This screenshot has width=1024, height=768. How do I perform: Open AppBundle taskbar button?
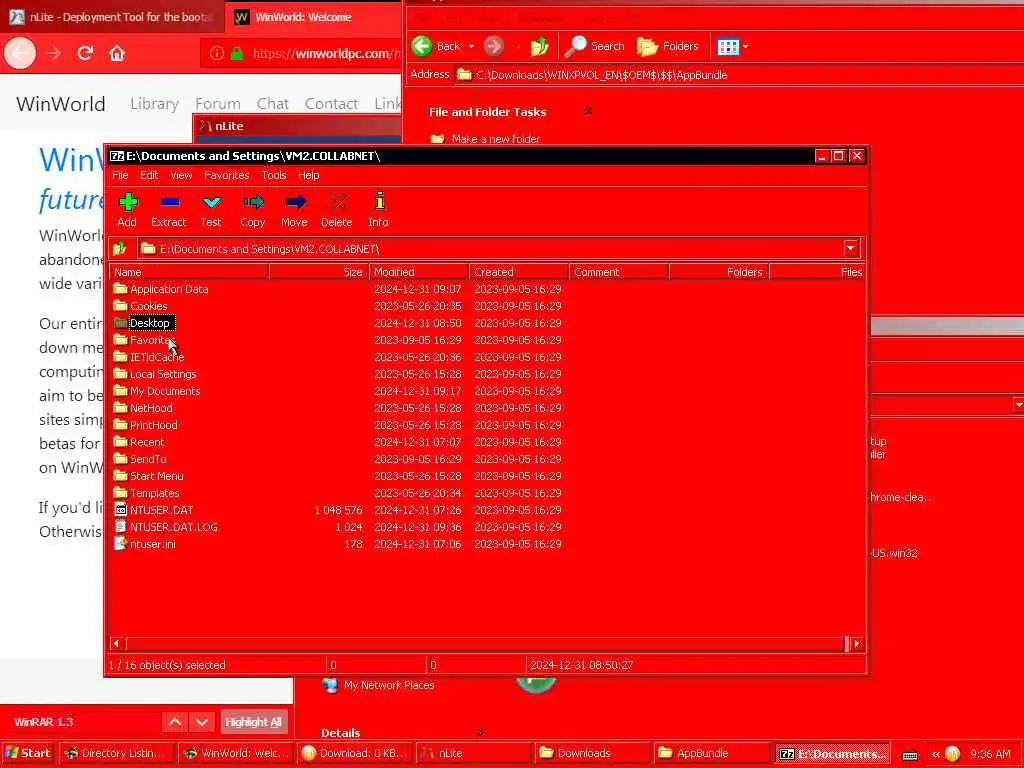tap(712, 753)
